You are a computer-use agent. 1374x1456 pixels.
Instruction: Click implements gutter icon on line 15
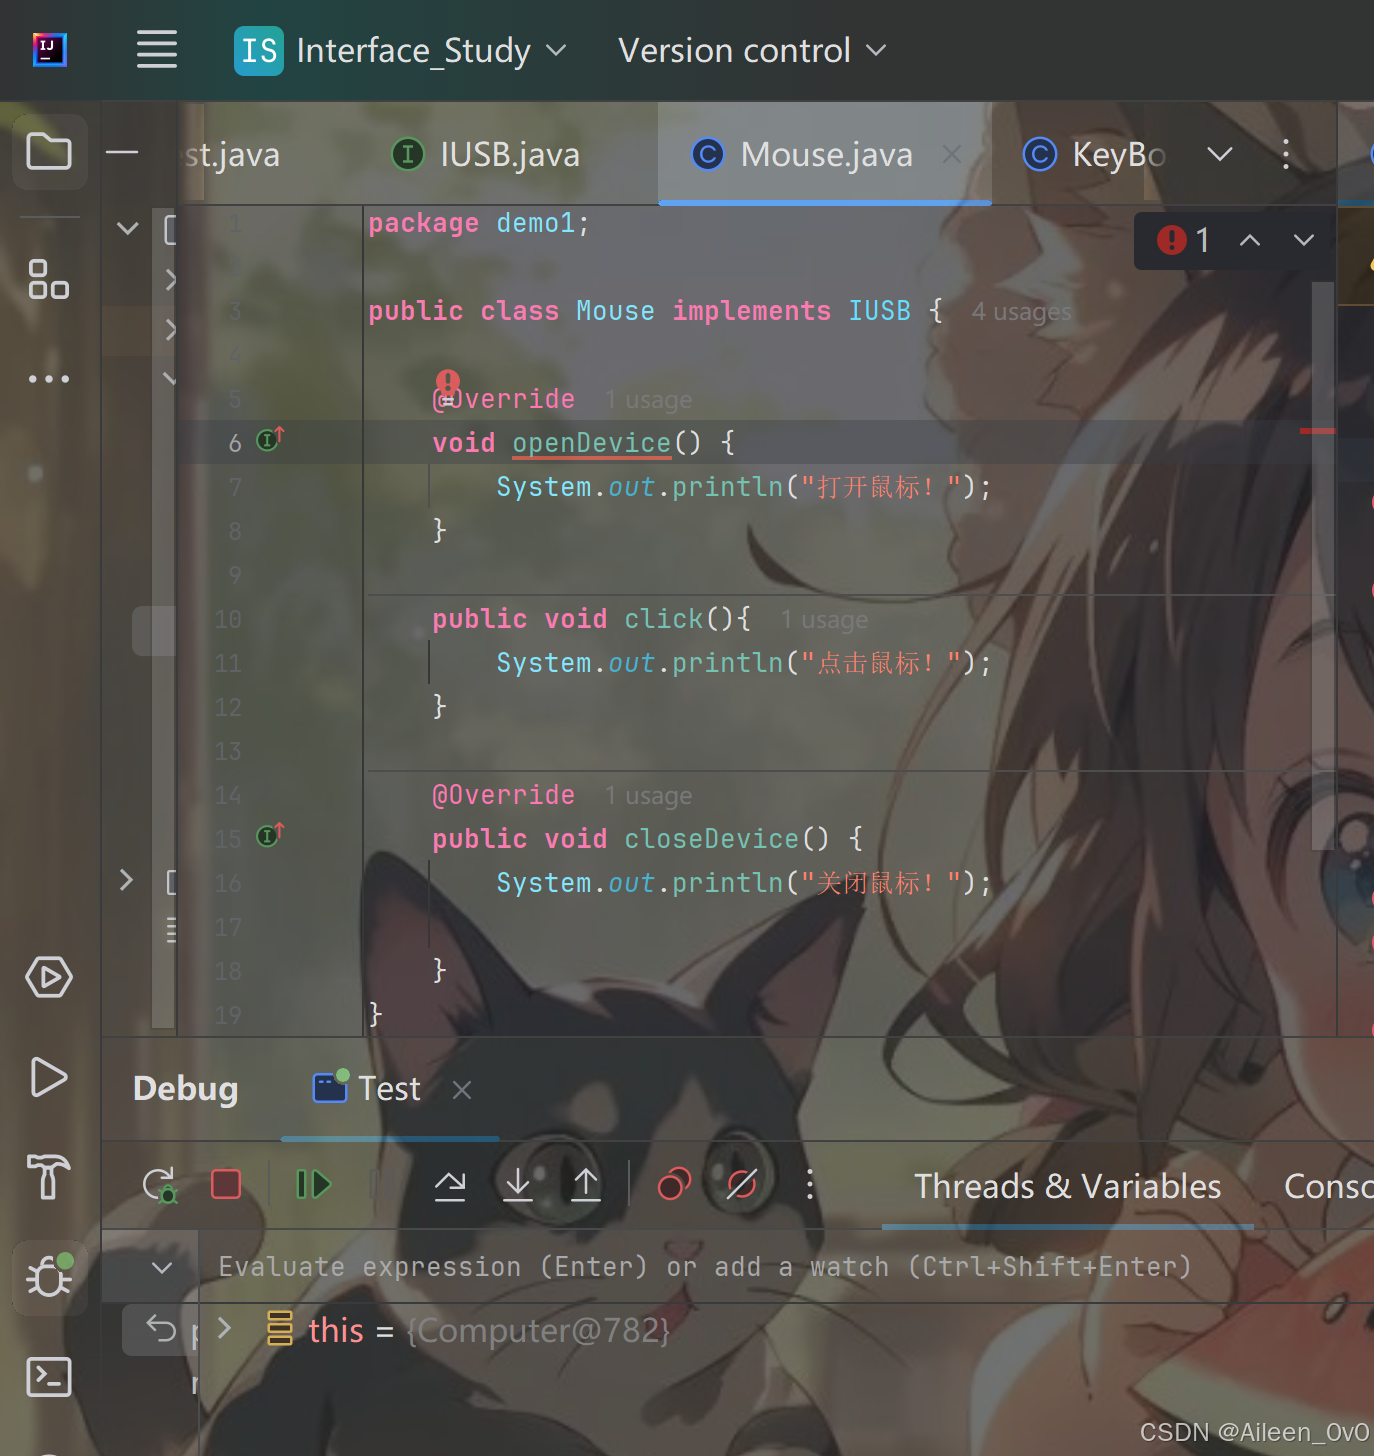[270, 835]
